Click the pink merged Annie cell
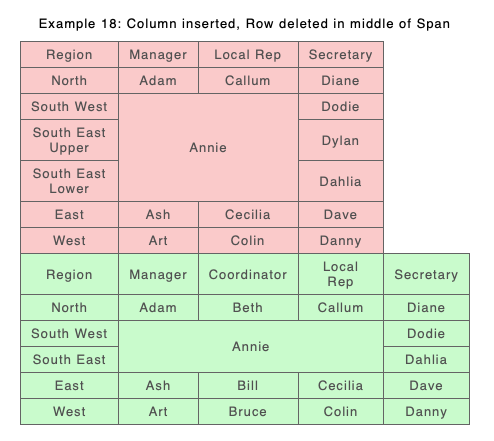Image resolution: width=494 pixels, height=441 pixels. pyautogui.click(x=208, y=147)
